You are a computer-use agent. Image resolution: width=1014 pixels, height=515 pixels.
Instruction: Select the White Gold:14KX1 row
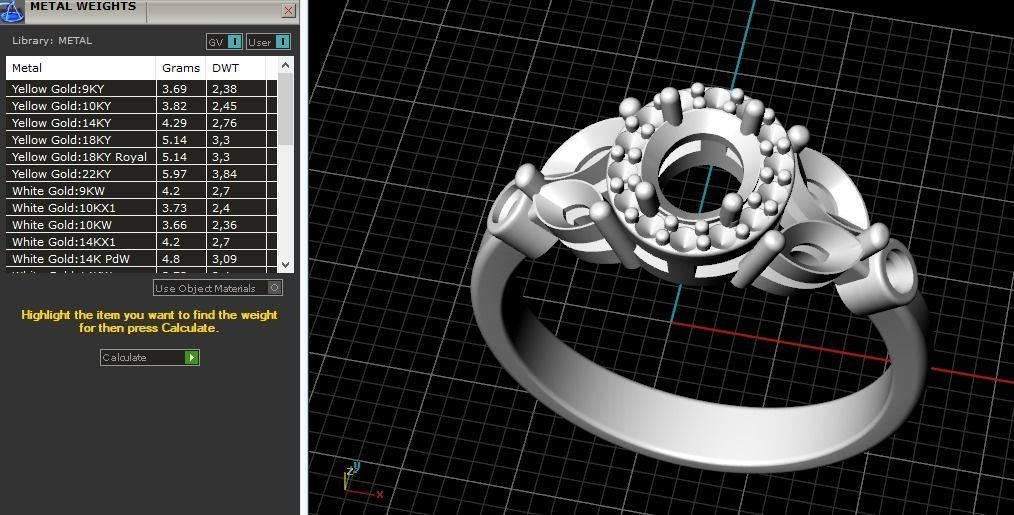tap(142, 242)
